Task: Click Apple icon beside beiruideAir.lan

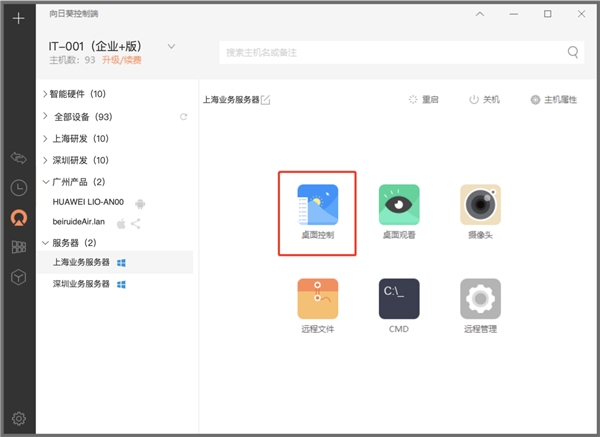Action: point(121,223)
